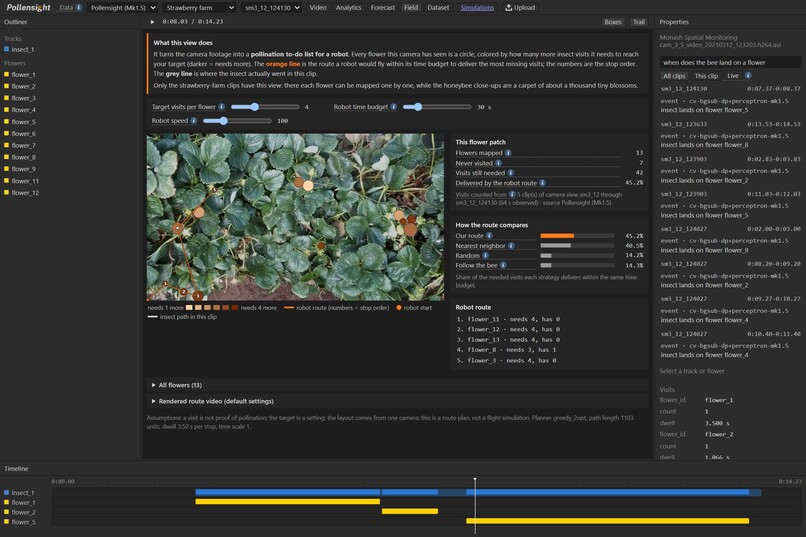Click the Upload icon in the top bar

point(508,8)
